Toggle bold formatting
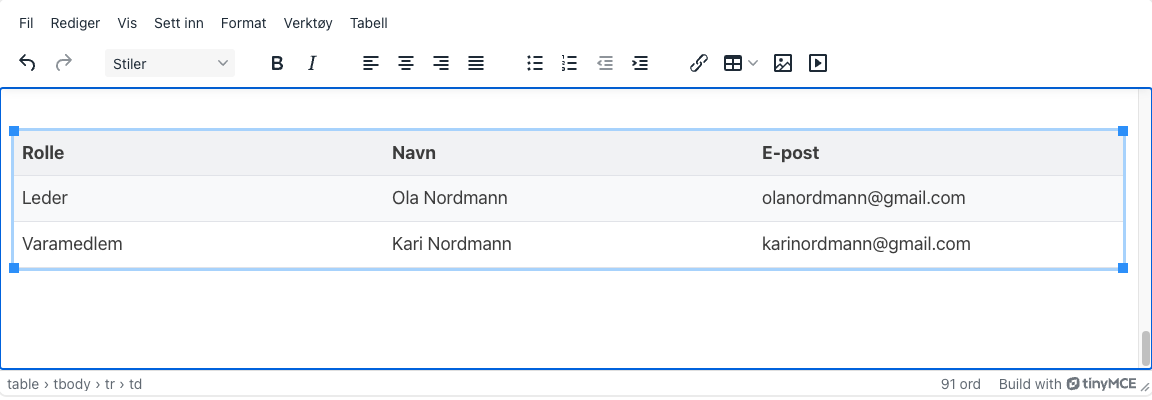This screenshot has width=1152, height=400. (x=277, y=63)
